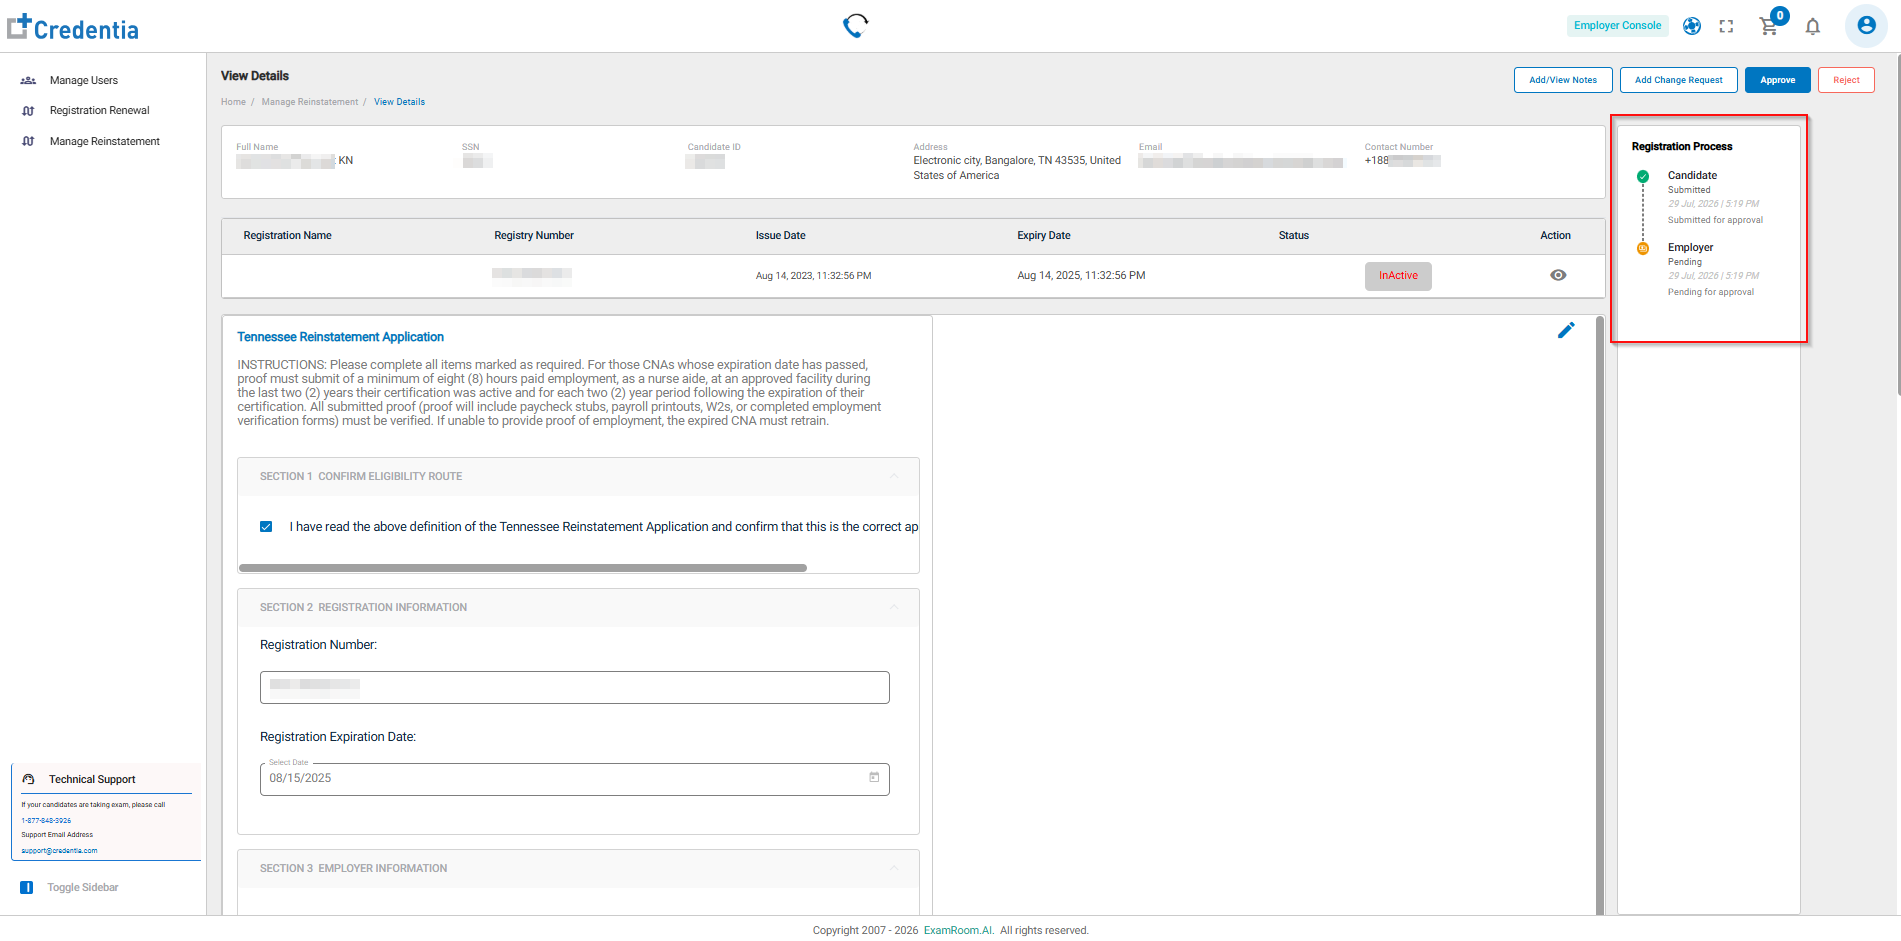Click Add Change Request button

coord(1679,80)
